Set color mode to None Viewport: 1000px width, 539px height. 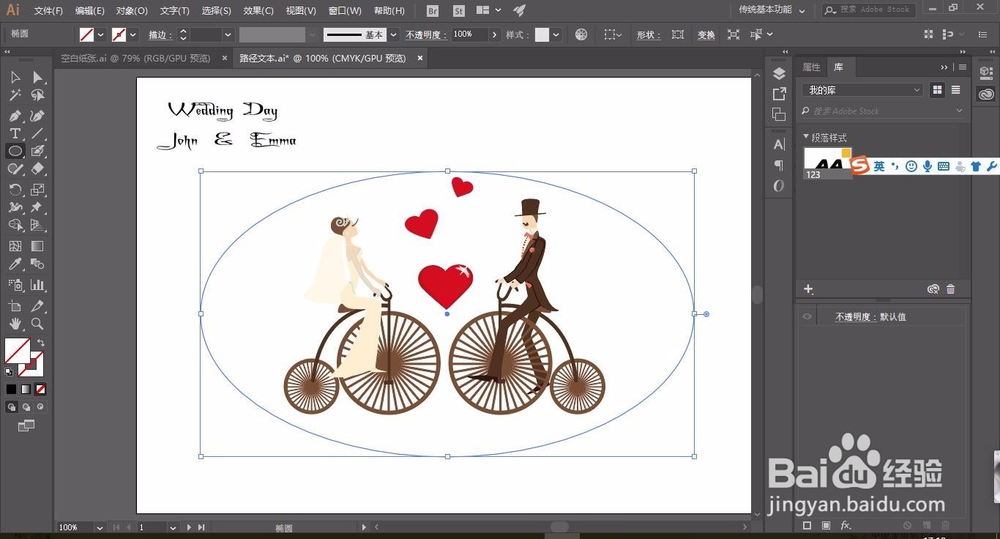[x=40, y=389]
